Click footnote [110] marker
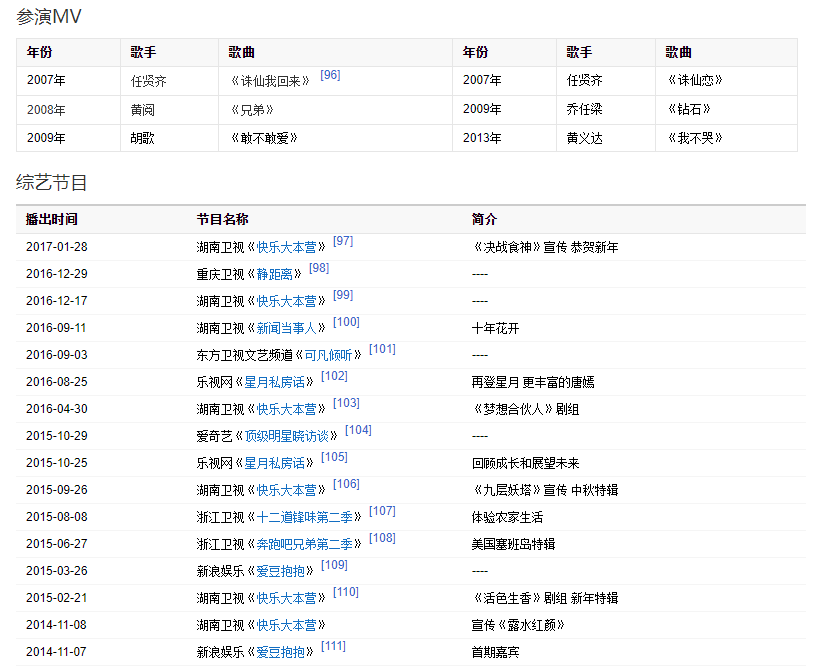The height and width of the screenshot is (671, 816). (x=346, y=592)
